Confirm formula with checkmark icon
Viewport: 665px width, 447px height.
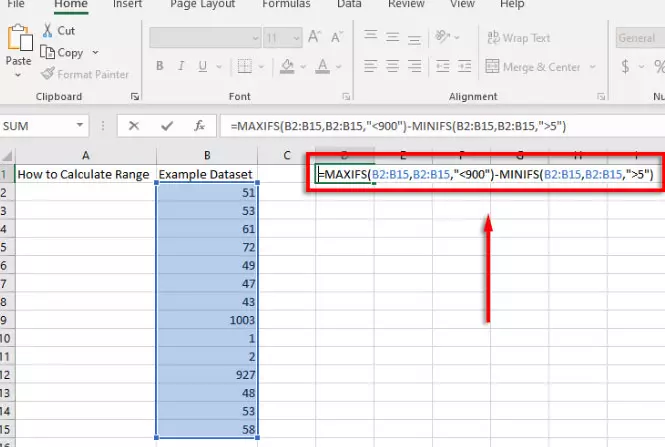[167, 126]
